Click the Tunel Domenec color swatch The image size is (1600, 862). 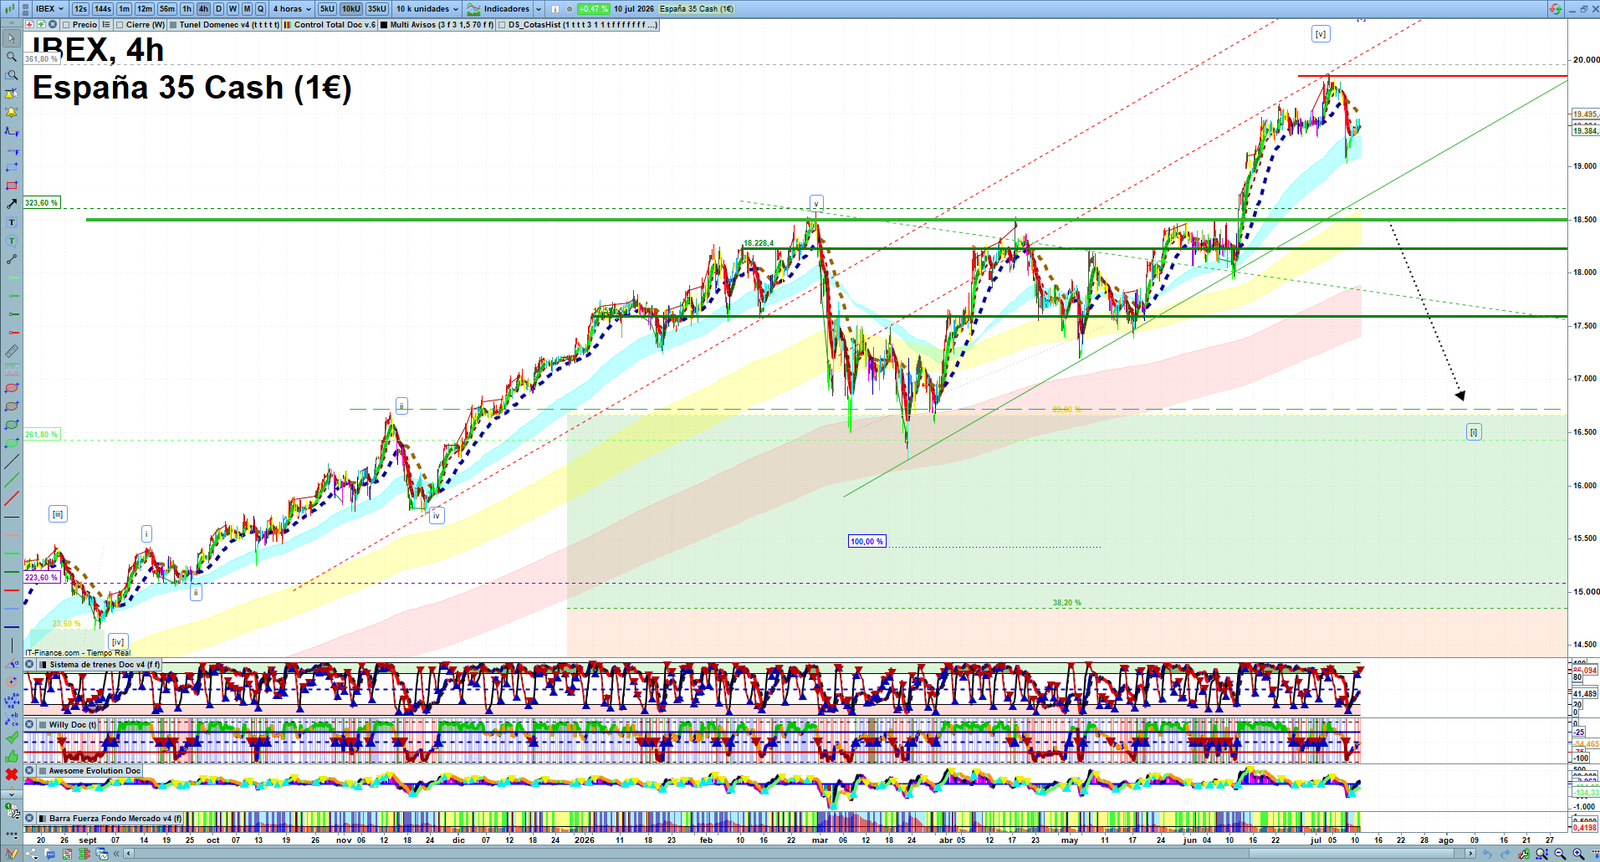tap(173, 24)
